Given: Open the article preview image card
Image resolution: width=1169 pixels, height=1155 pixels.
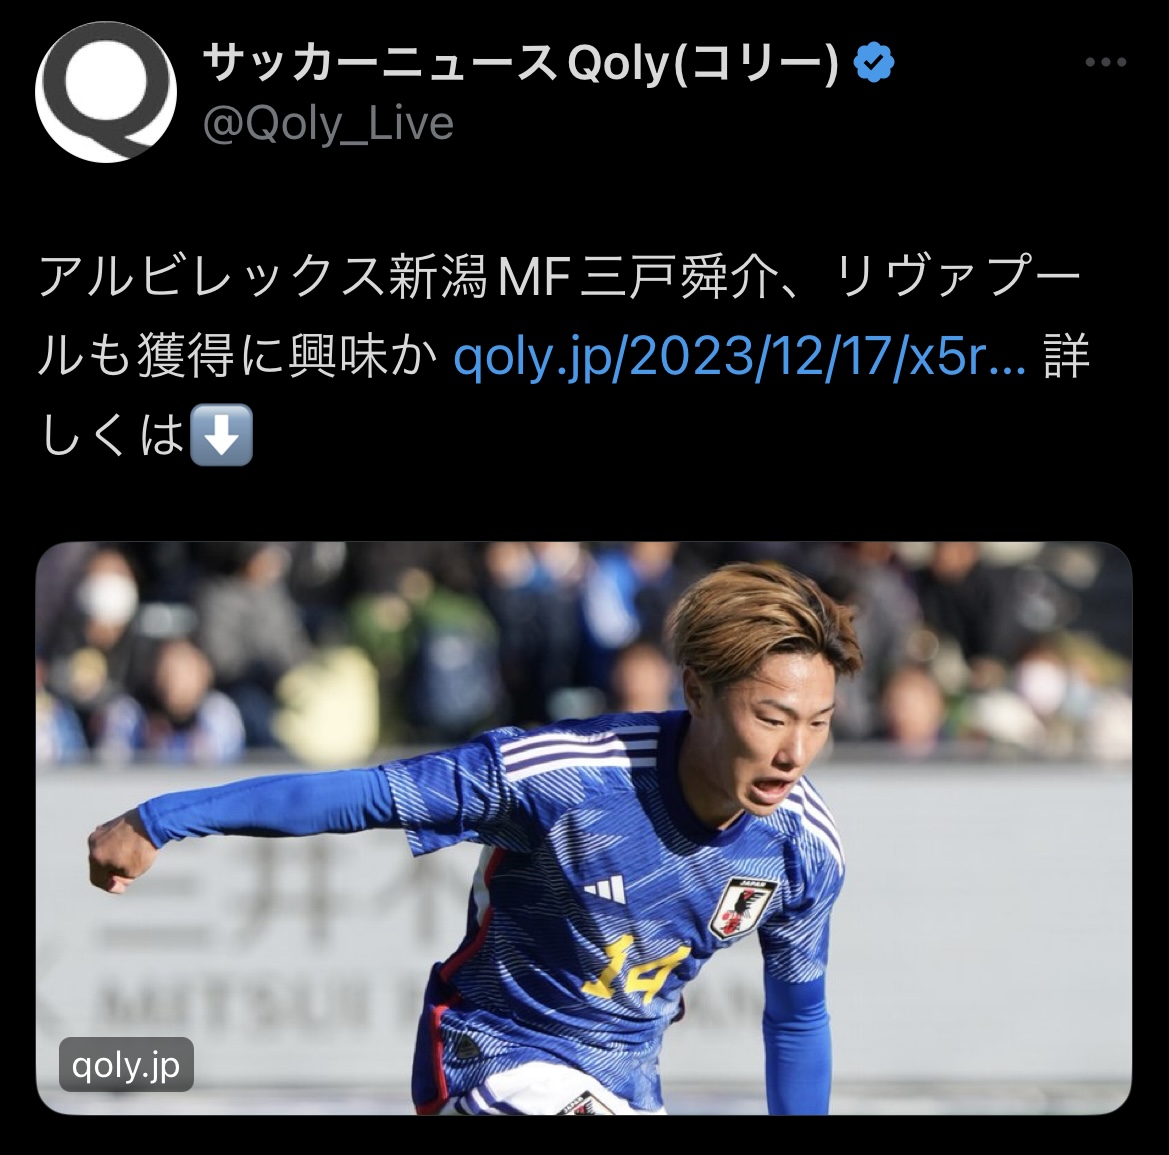Looking at the screenshot, I should pyautogui.click(x=584, y=828).
